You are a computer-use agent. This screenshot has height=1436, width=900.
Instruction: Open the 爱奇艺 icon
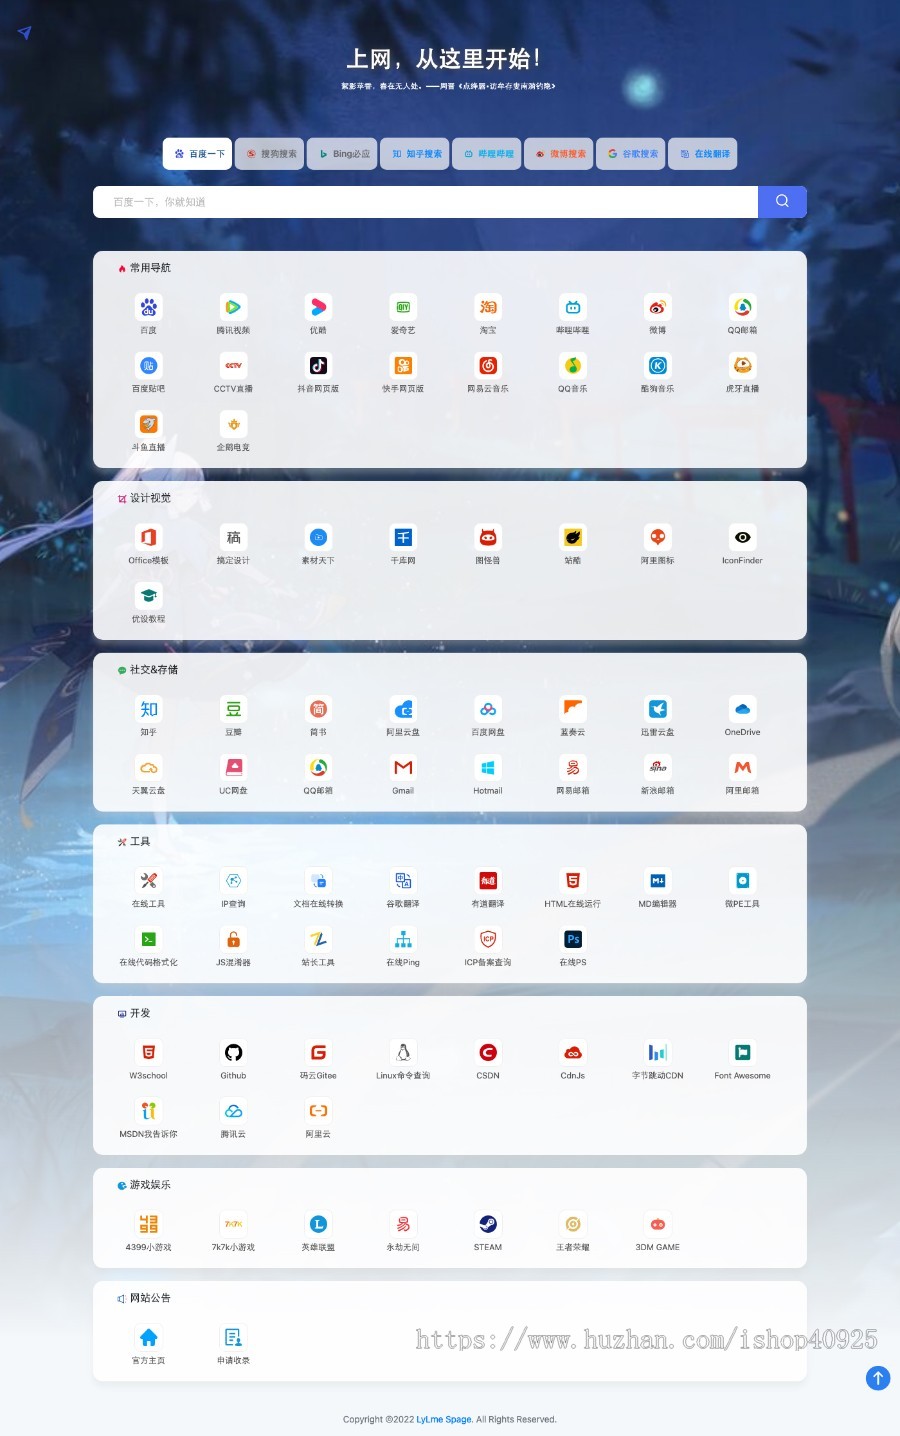click(403, 307)
